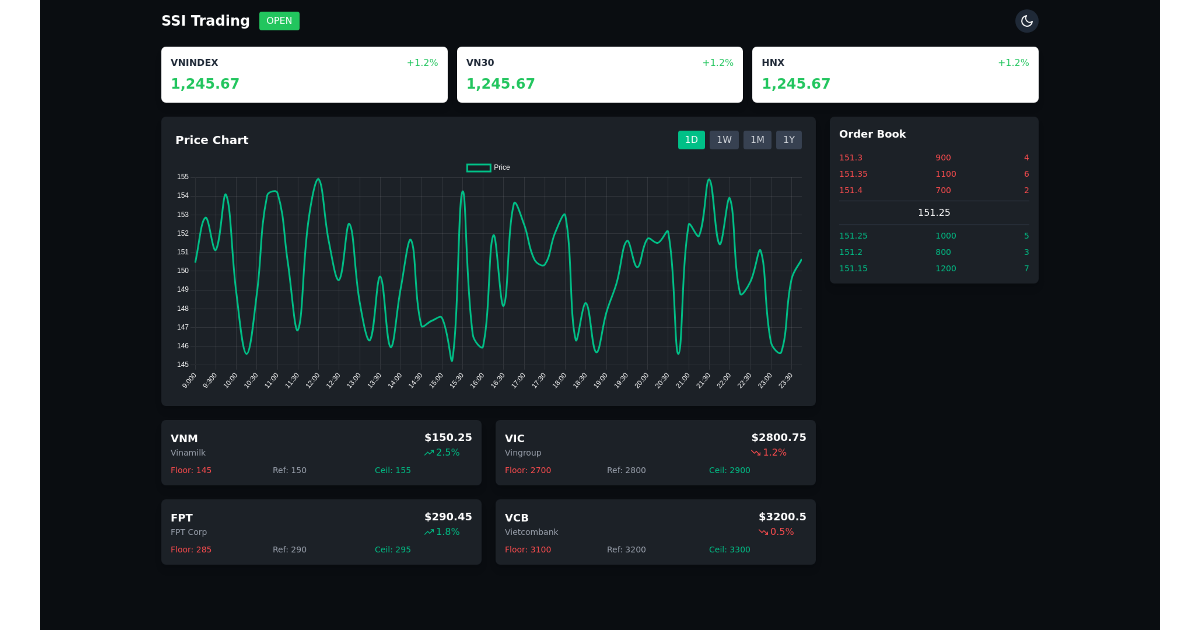Click the VN30 index card
The width and height of the screenshot is (1200, 630).
click(599, 74)
